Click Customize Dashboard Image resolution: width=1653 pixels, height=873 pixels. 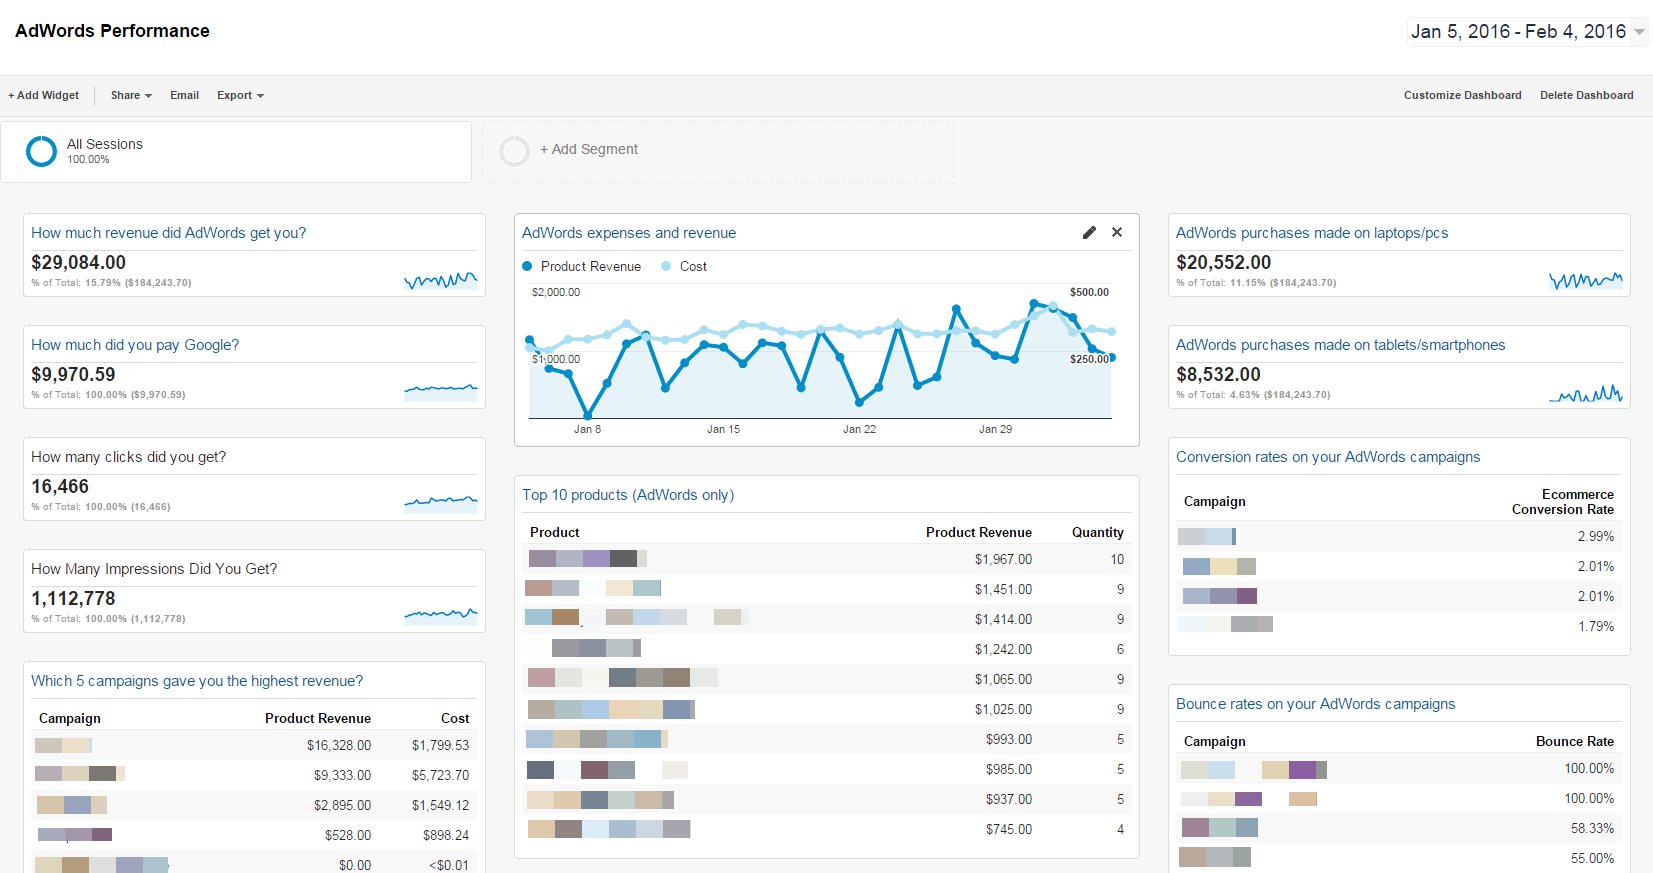tap(1462, 95)
